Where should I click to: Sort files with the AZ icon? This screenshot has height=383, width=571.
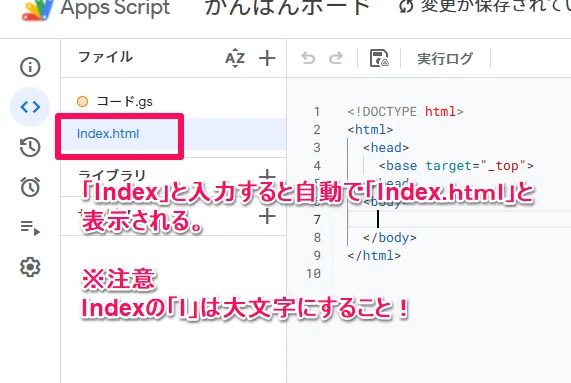click(235, 58)
